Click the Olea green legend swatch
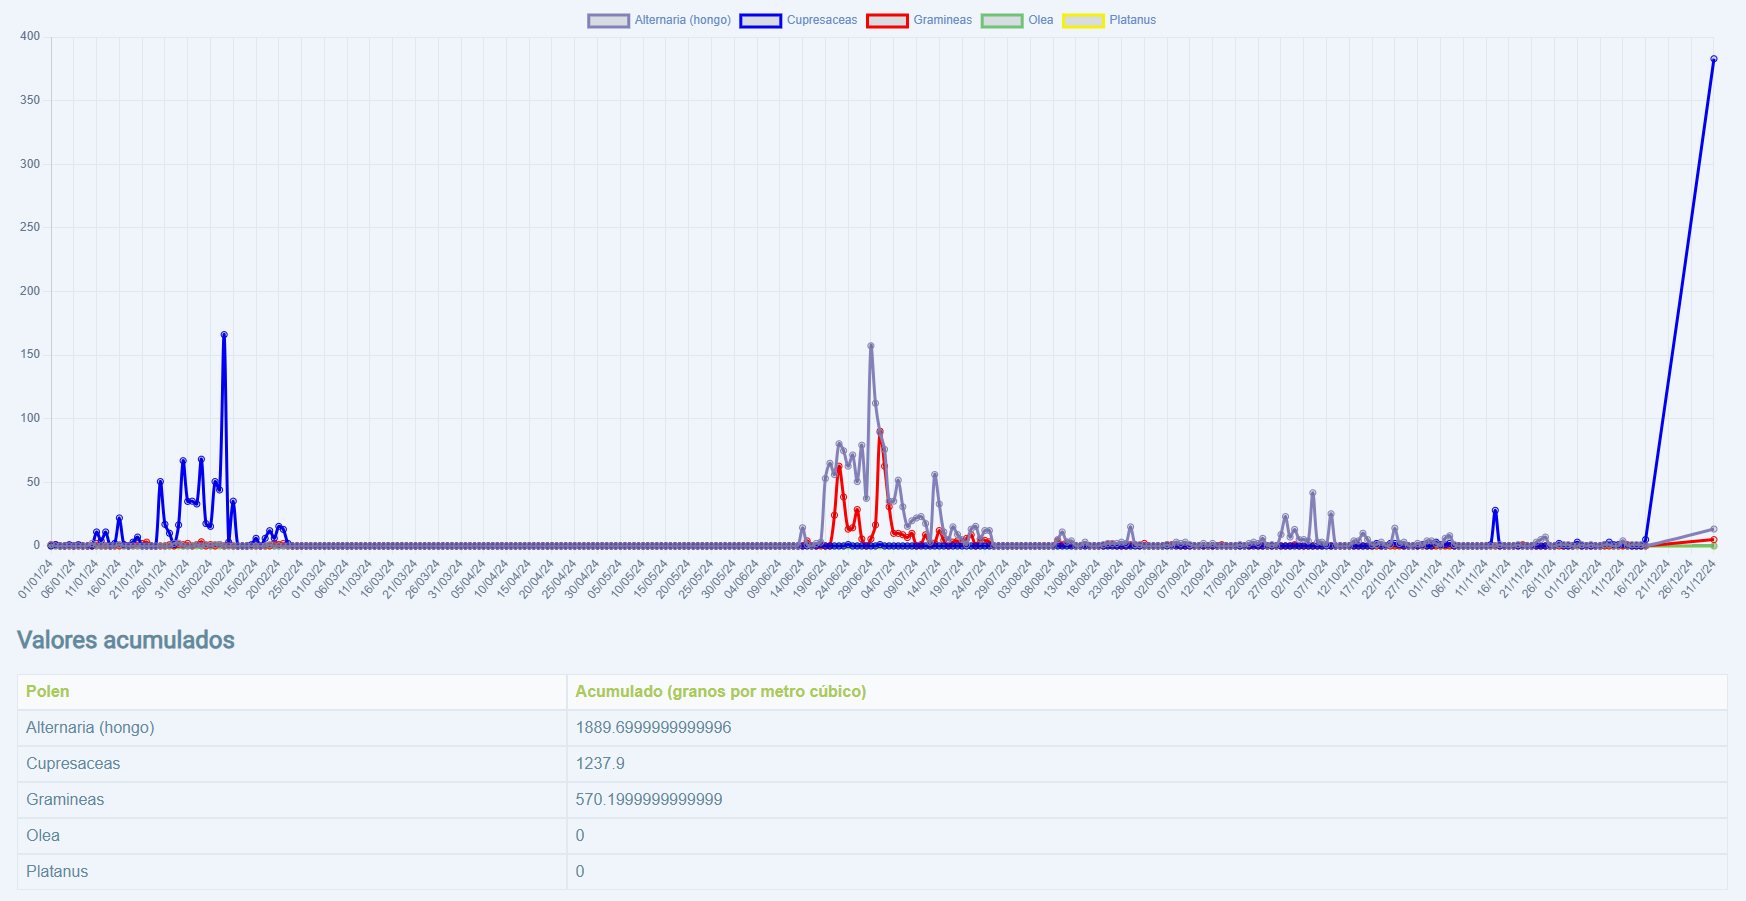The height and width of the screenshot is (901, 1746). click(x=1002, y=21)
